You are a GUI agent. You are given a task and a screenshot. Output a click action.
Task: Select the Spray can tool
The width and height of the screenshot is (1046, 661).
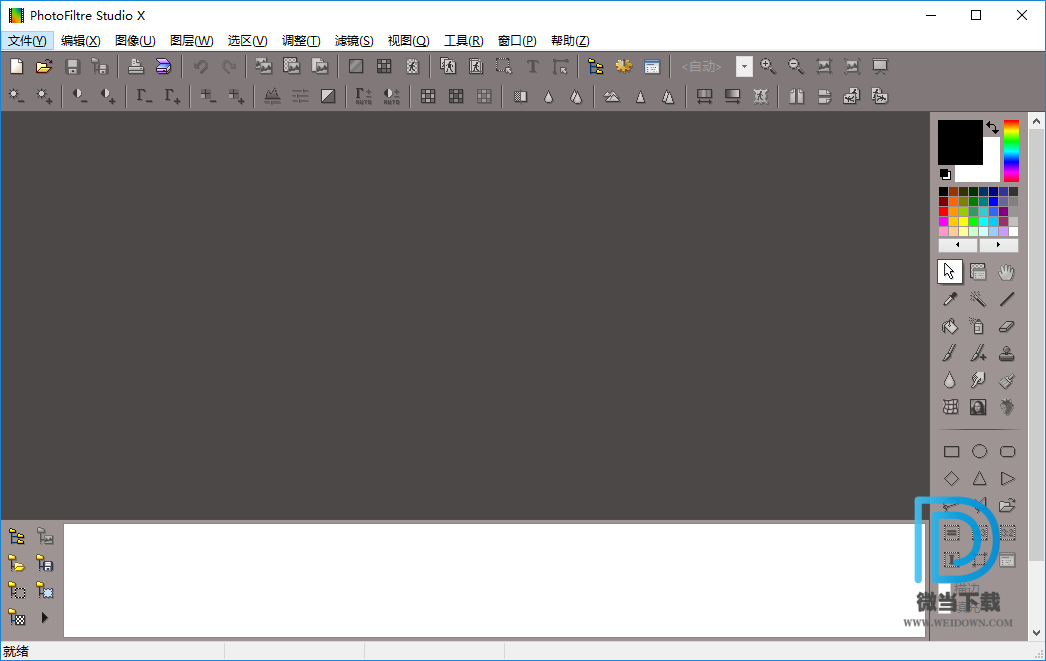[x=978, y=326]
